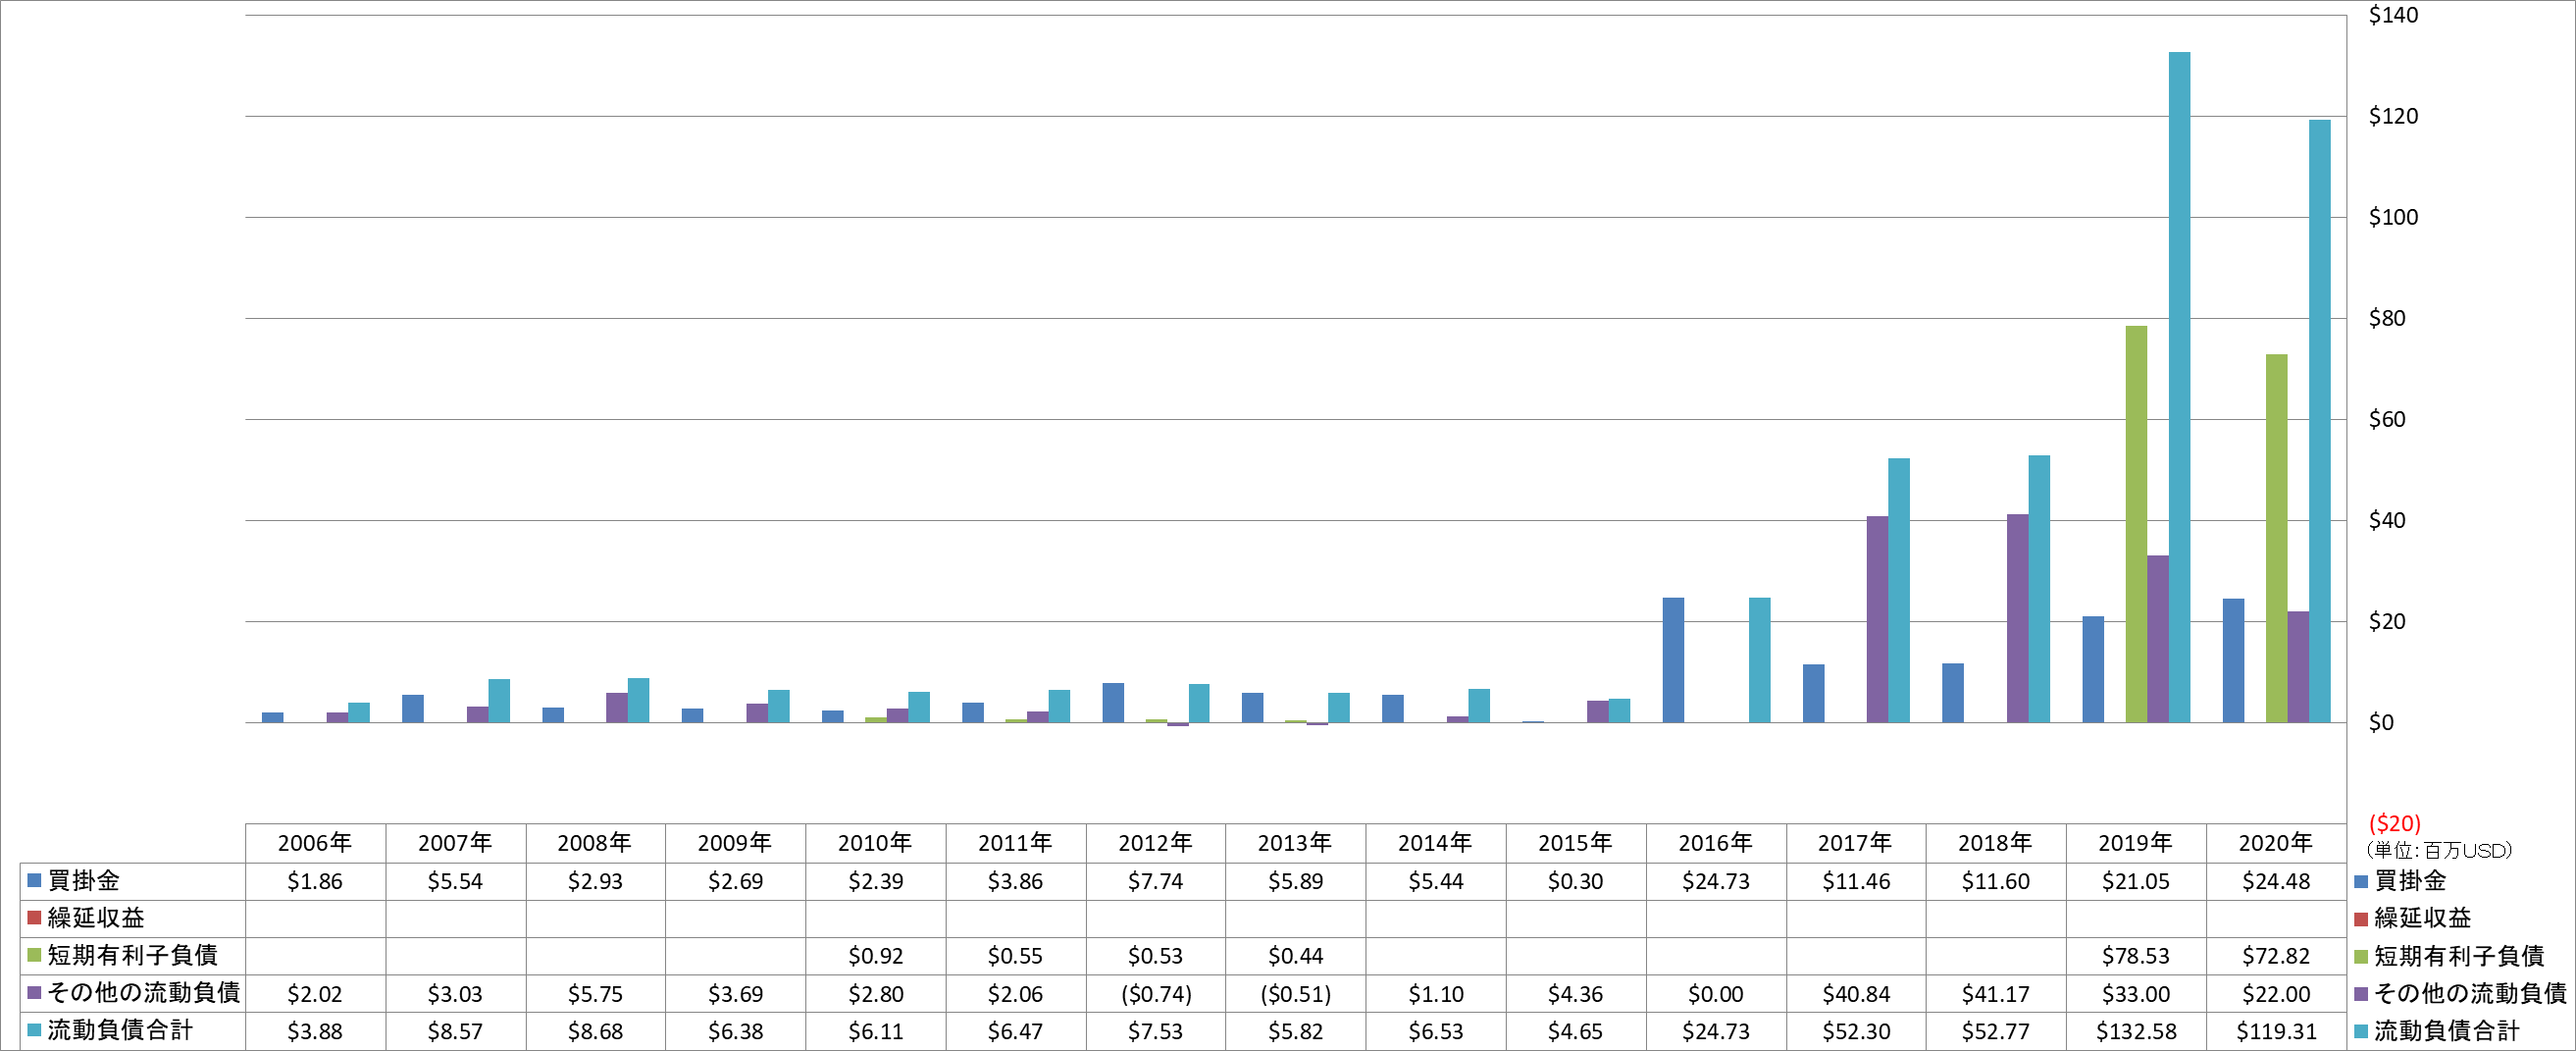Click the $0.00 cell under 2016年
Screen dimensions: 2576x1051
(x=1715, y=994)
